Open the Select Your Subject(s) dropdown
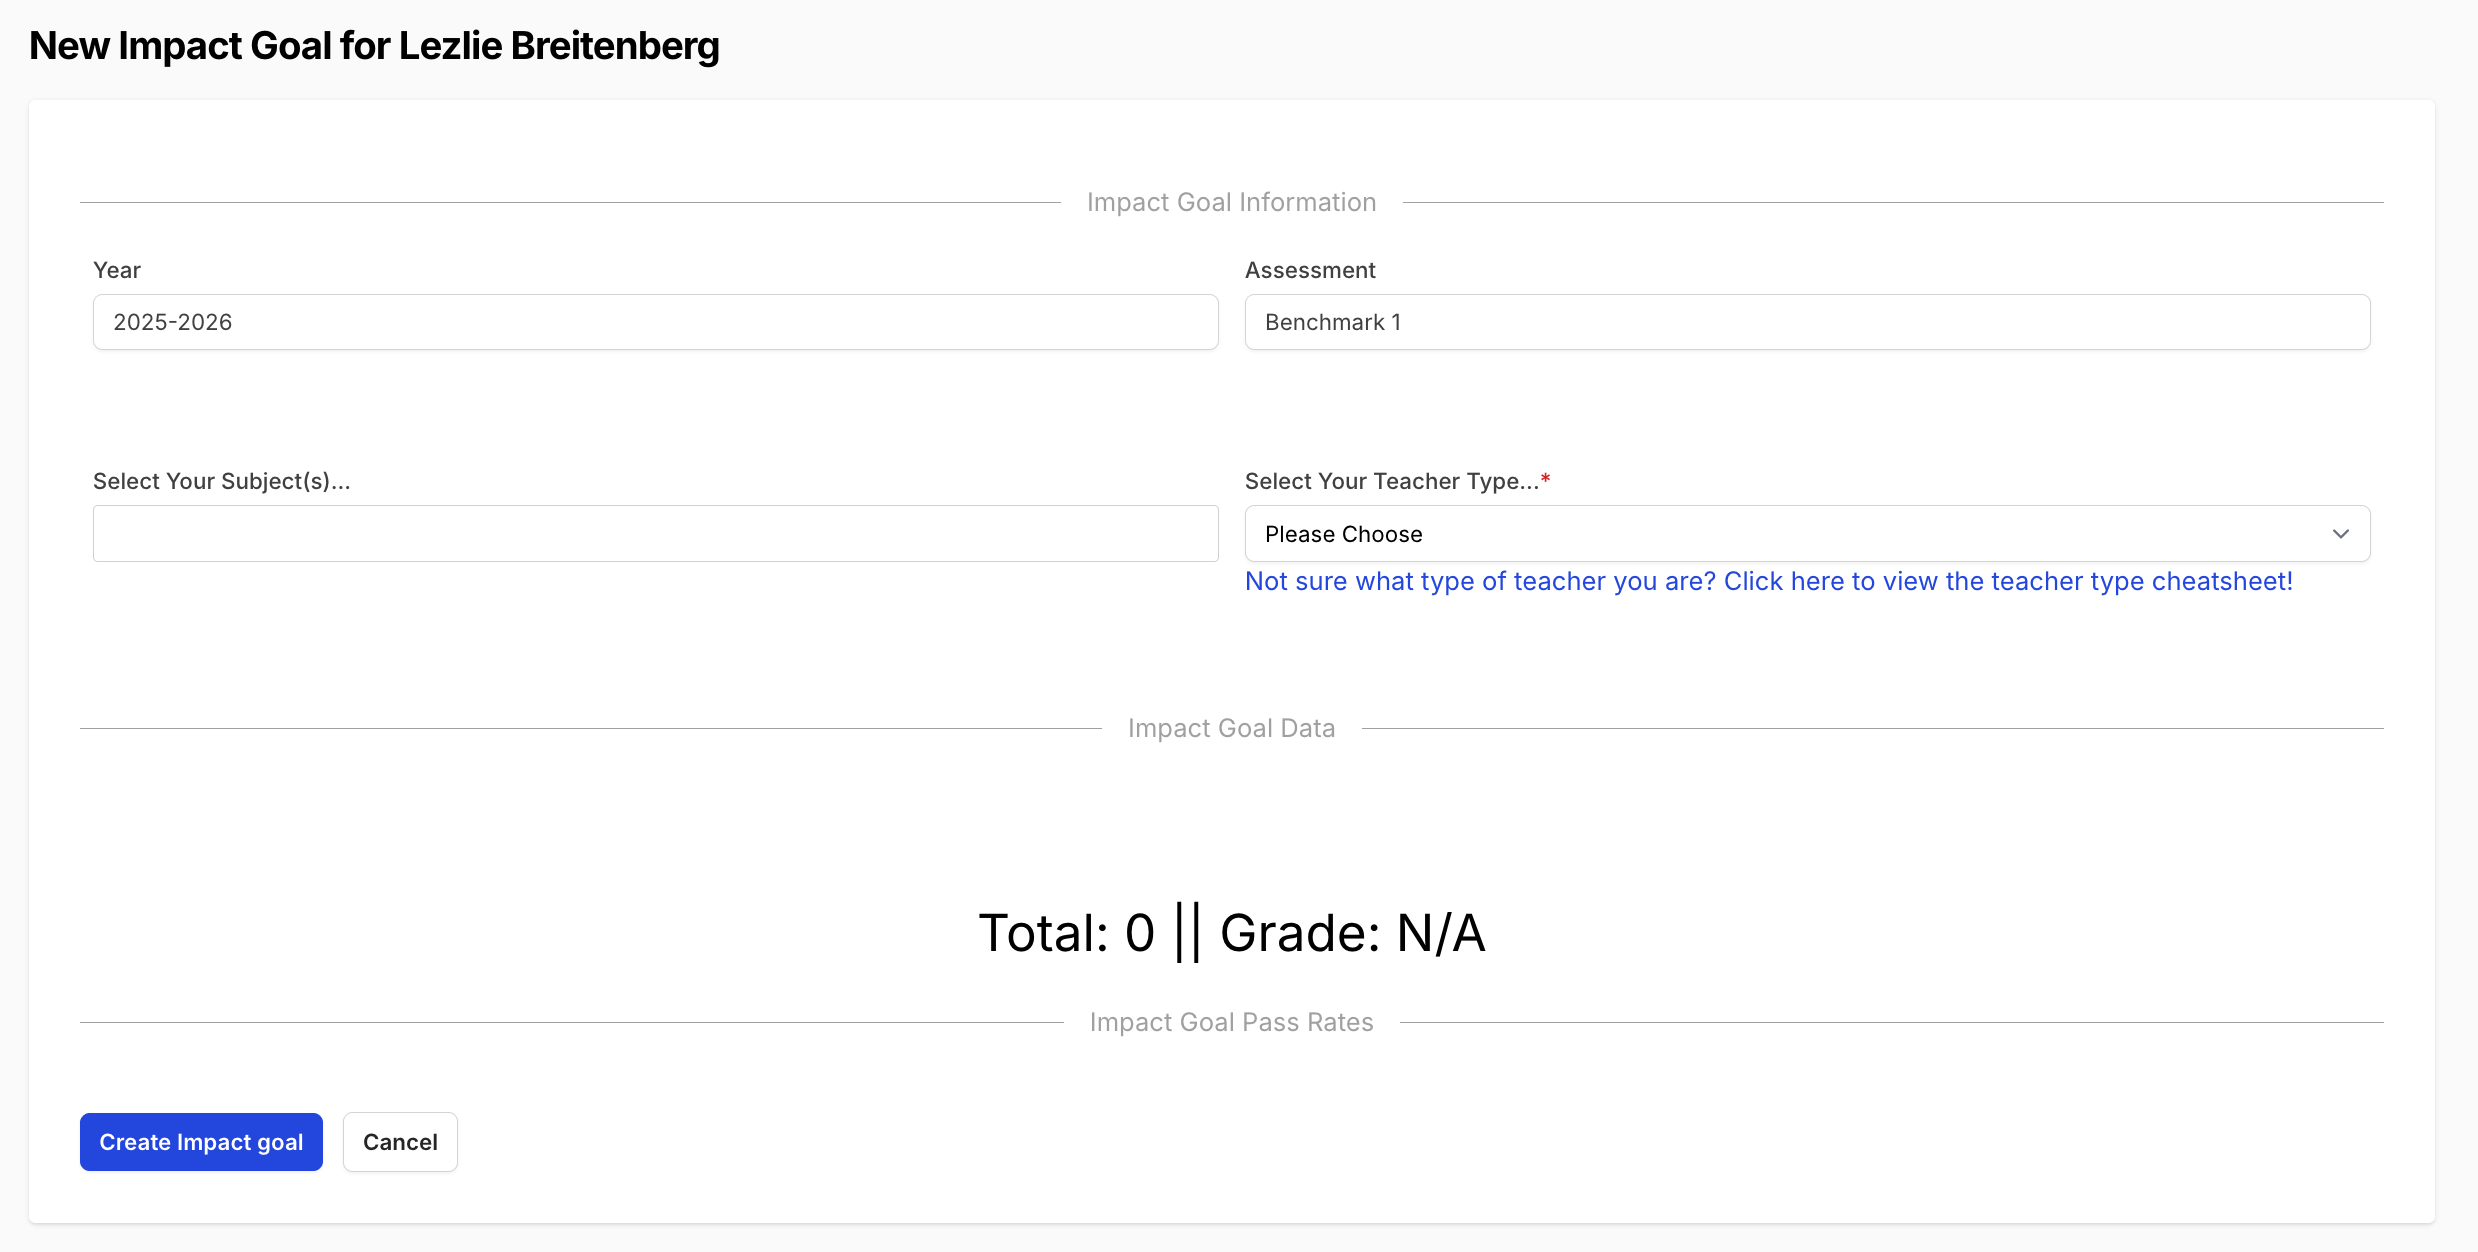This screenshot has height=1252, width=2478. coord(654,533)
